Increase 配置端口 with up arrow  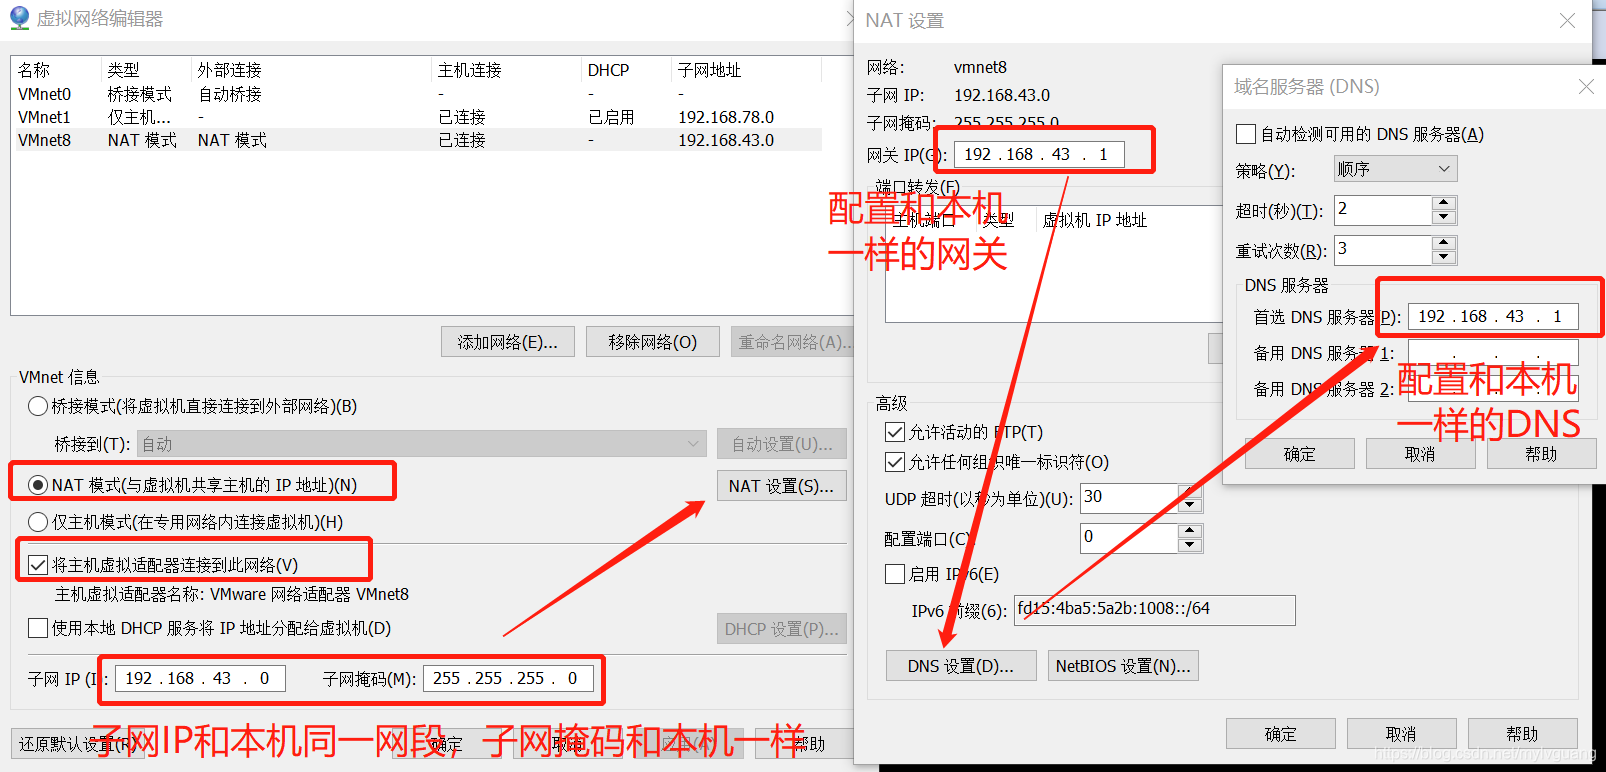pyautogui.click(x=1189, y=531)
